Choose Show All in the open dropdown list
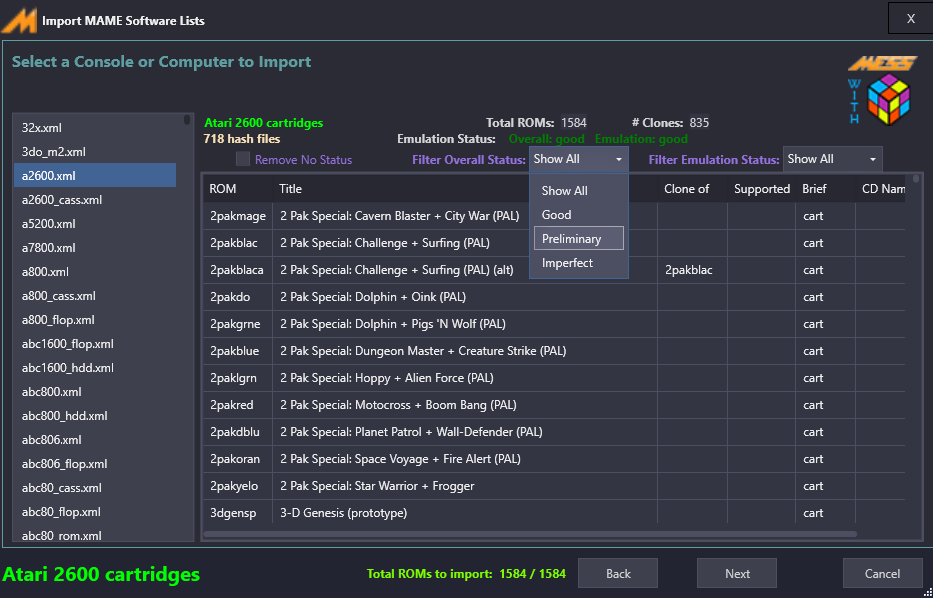933x598 pixels. [x=578, y=190]
